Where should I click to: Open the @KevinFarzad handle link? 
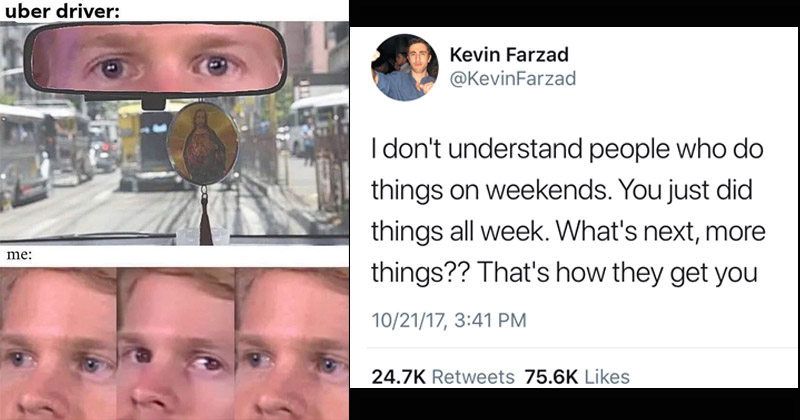click(510, 78)
